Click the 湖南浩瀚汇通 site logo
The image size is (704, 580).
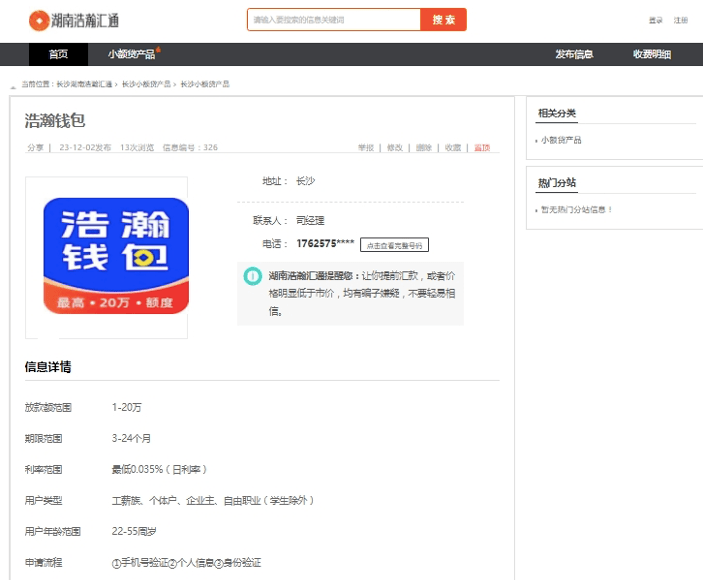[x=74, y=21]
